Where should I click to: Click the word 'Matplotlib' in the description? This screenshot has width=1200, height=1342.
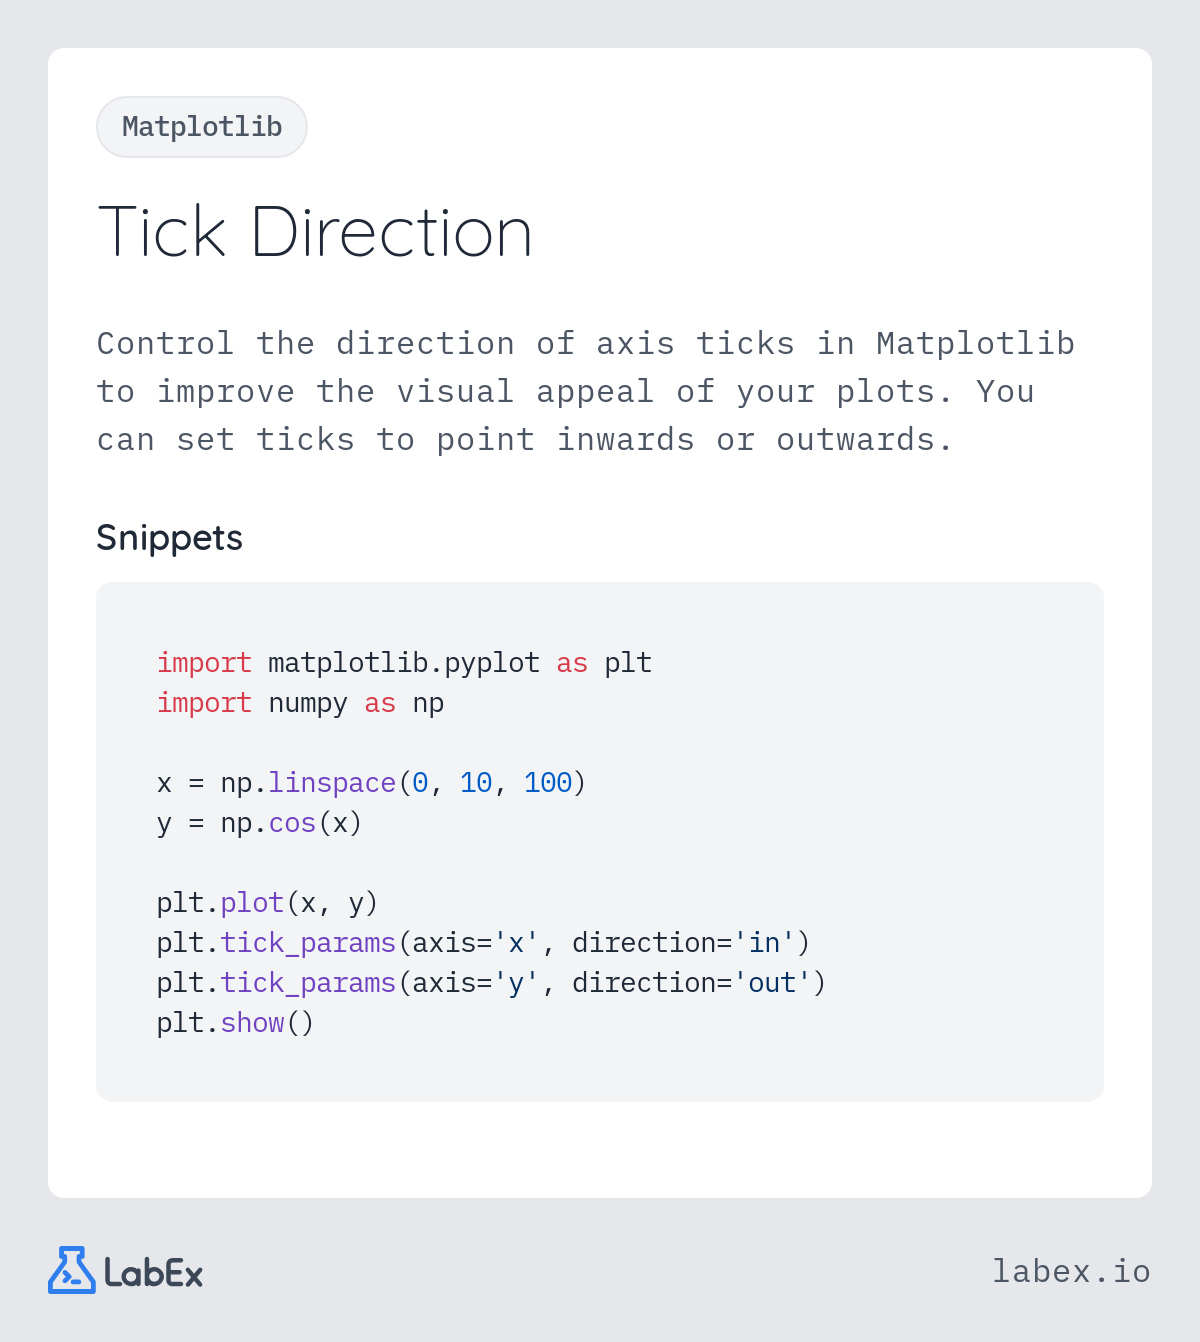(x=975, y=344)
